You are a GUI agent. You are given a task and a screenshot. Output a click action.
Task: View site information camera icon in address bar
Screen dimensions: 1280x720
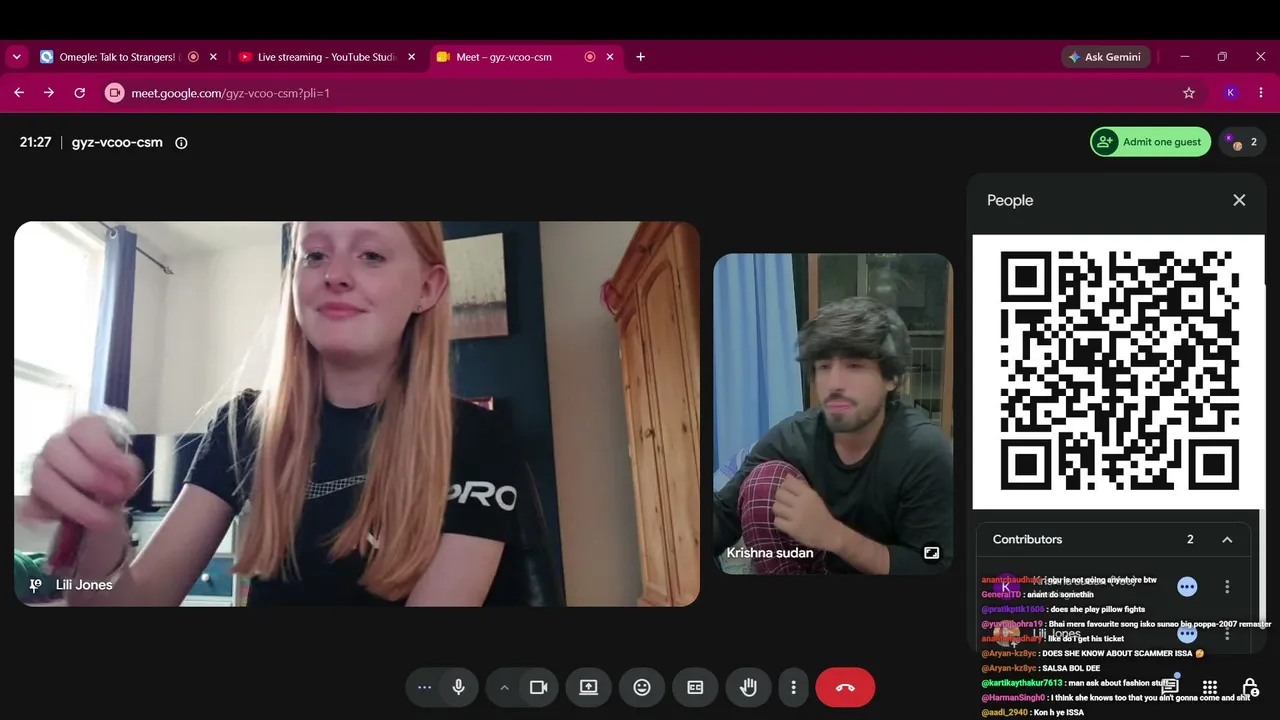coord(114,93)
